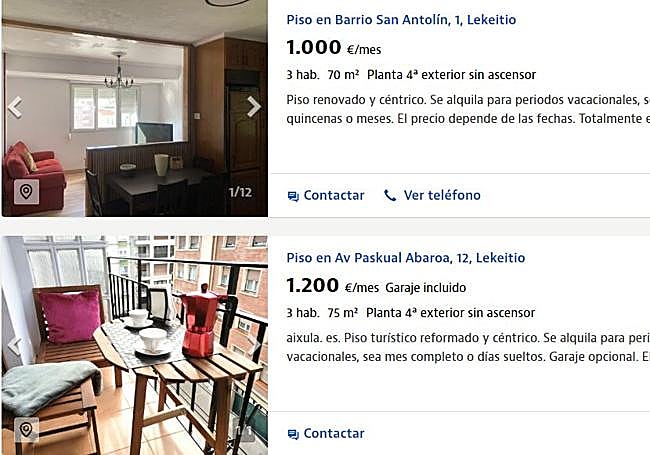This screenshot has height=455, width=650.
Task: Select Contactar for the Paskual Abaroa flat
Action: [x=326, y=433]
